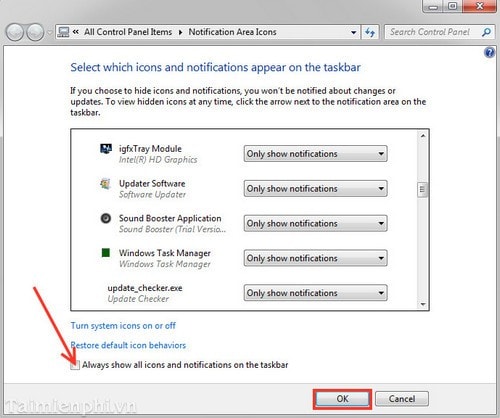
Task: Click the Updater Software icon
Action: [x=106, y=184]
